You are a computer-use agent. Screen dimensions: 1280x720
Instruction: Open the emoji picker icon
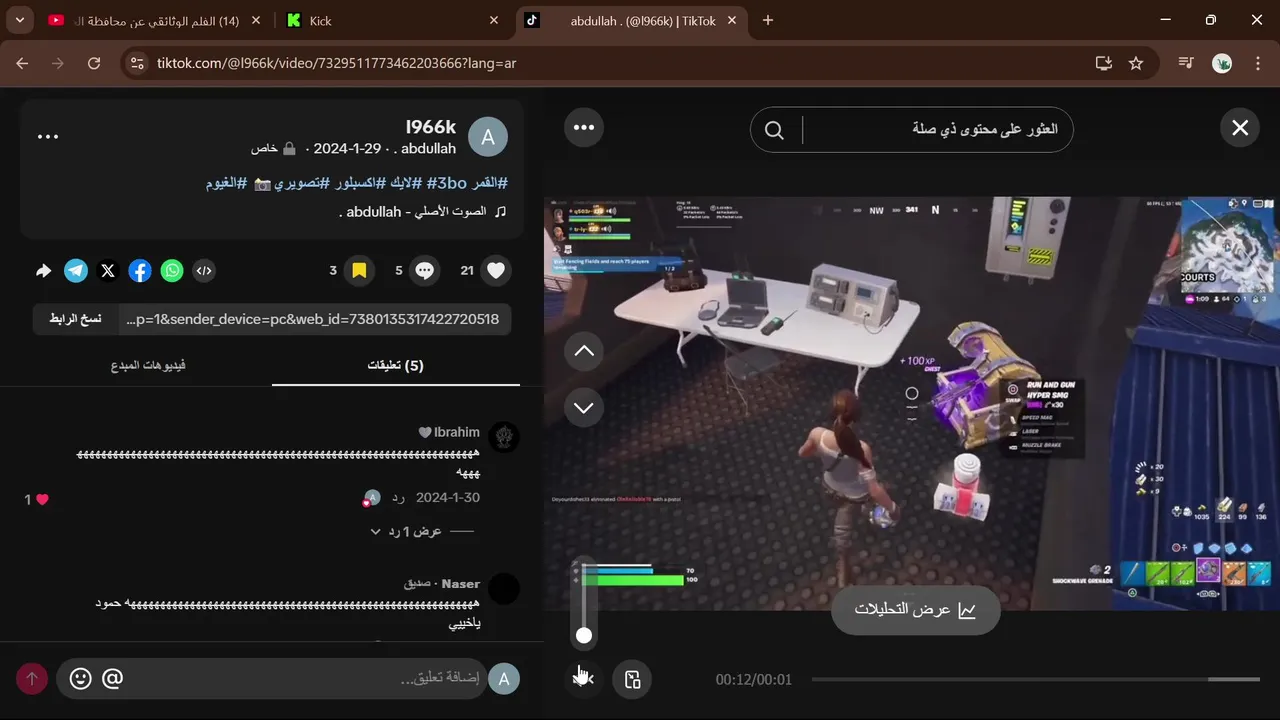pyautogui.click(x=81, y=679)
